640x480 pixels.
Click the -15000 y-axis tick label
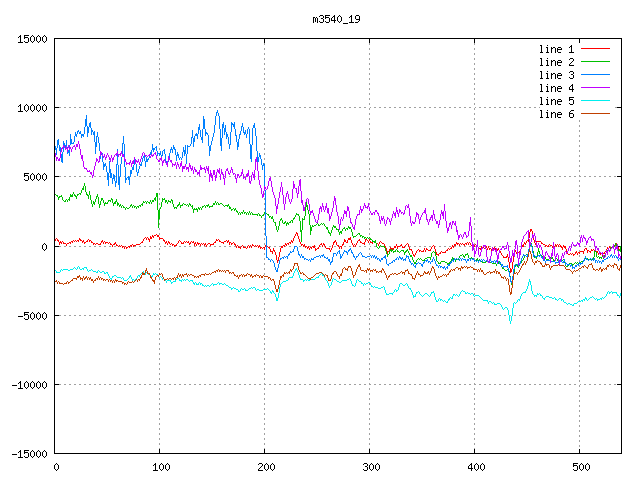[x=29, y=454]
